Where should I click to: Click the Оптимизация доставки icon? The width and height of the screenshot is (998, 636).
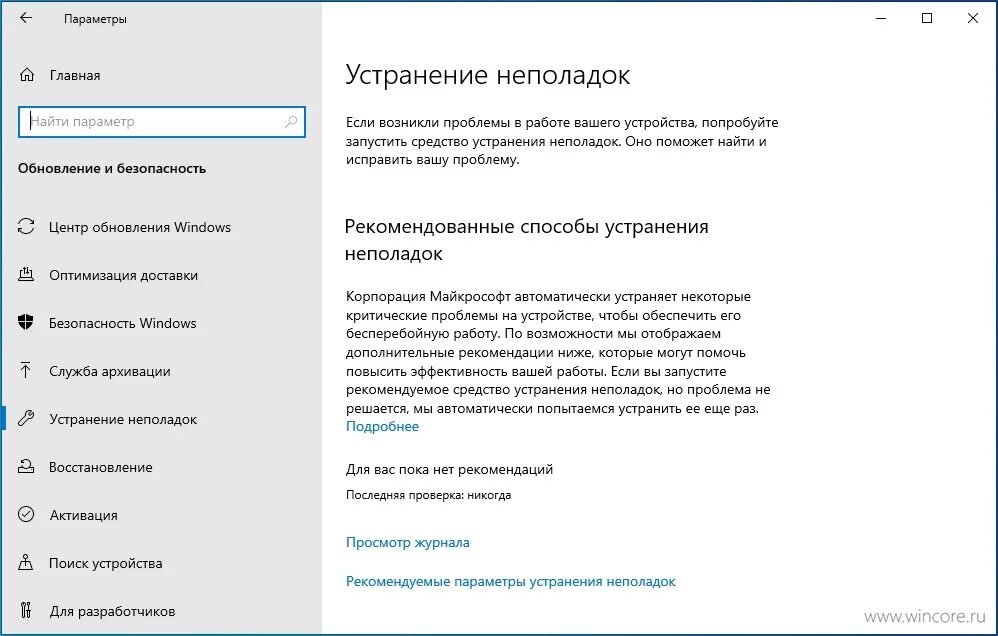tap(24, 275)
